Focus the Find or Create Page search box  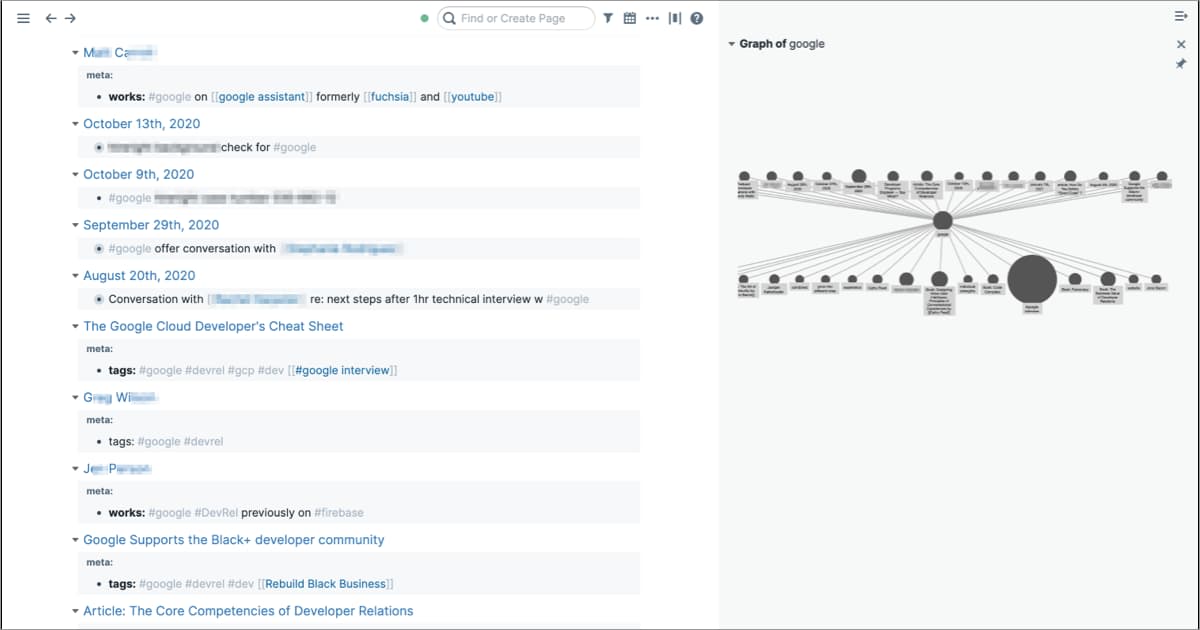[x=517, y=18]
